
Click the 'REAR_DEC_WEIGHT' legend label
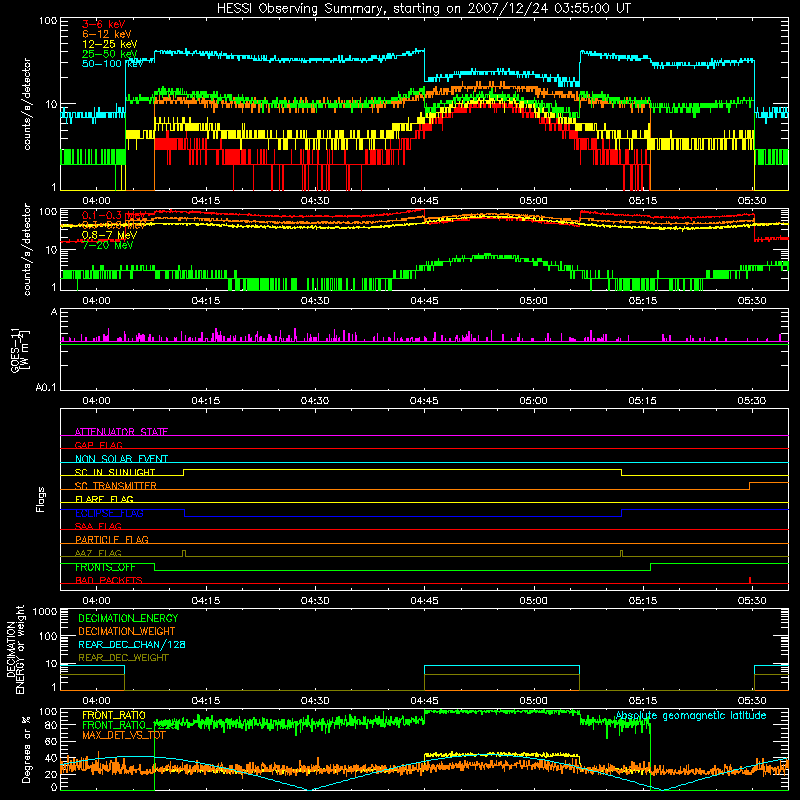tap(123, 658)
